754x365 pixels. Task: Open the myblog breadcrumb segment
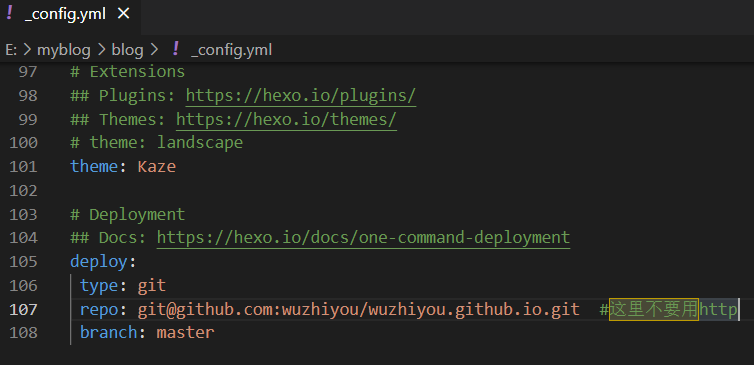tap(64, 50)
